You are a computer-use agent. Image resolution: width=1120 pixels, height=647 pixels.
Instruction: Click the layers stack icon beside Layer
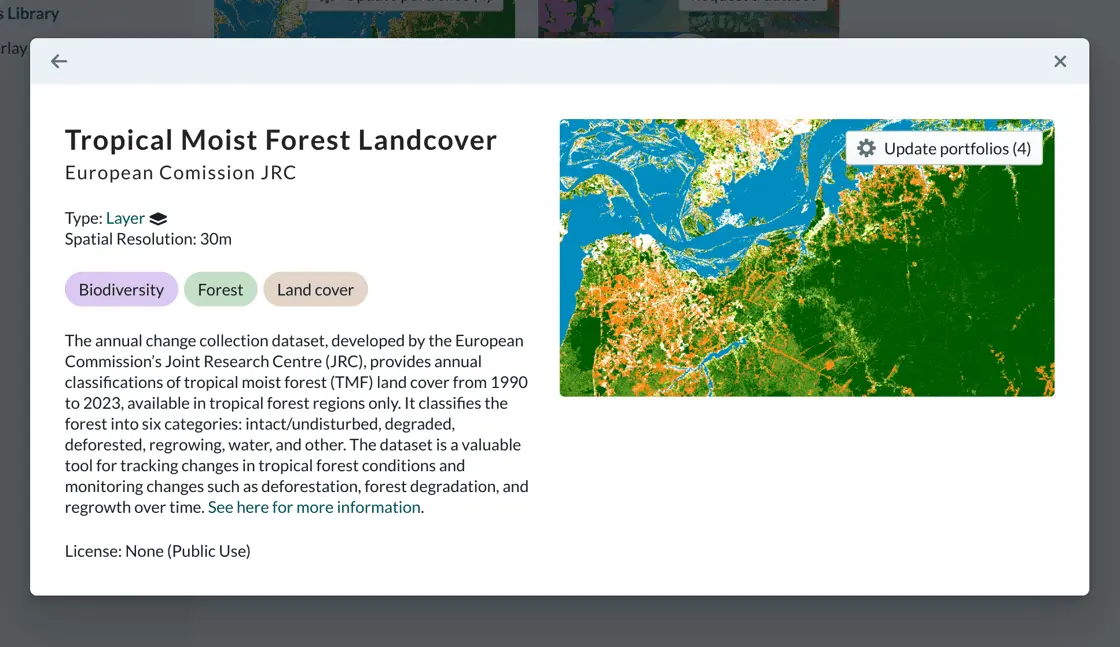tap(158, 219)
